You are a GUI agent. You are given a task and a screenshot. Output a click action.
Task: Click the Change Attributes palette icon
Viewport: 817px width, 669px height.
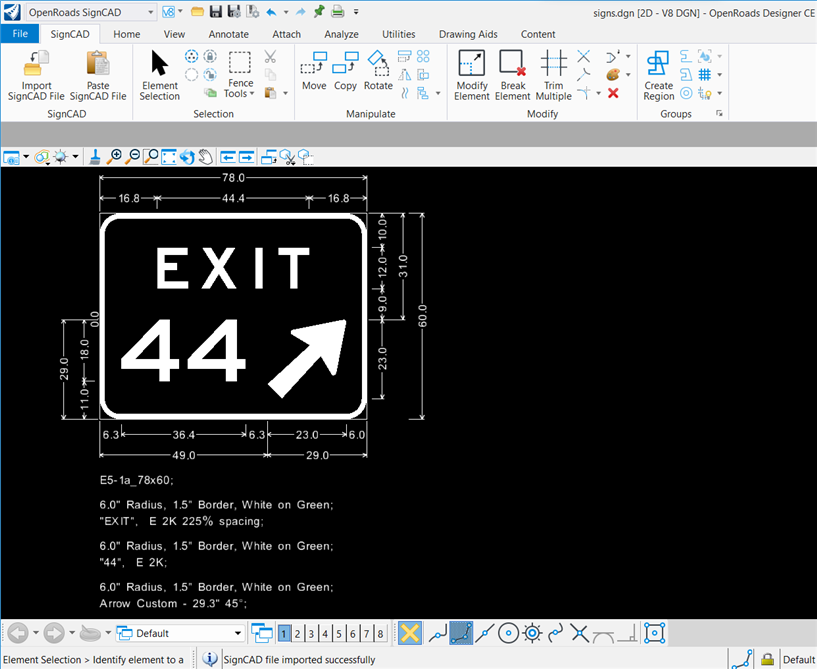(613, 75)
